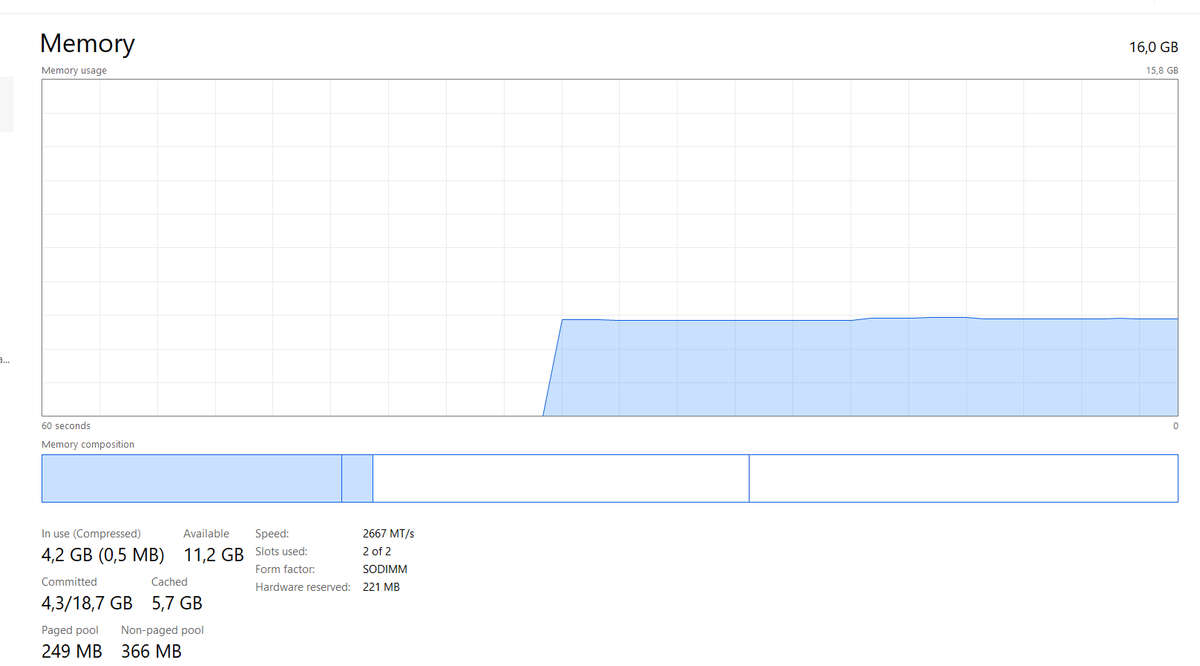Screen dimensions: 1200x666
Task: Click the Free segment of composition bar
Action: point(962,478)
